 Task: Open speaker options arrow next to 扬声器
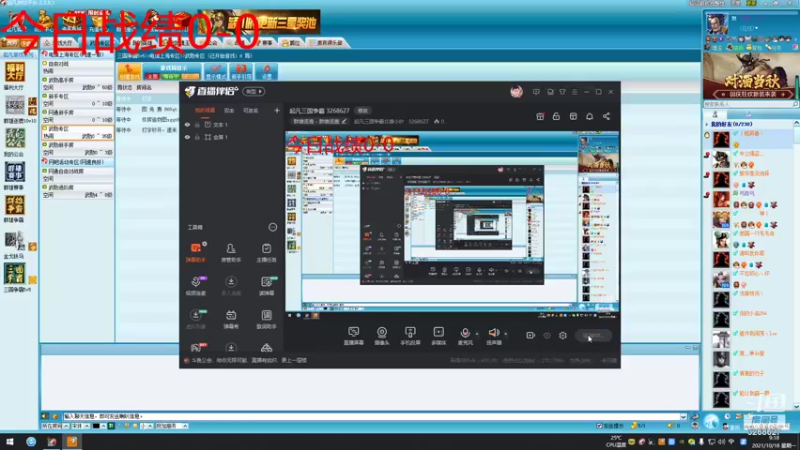(x=506, y=334)
